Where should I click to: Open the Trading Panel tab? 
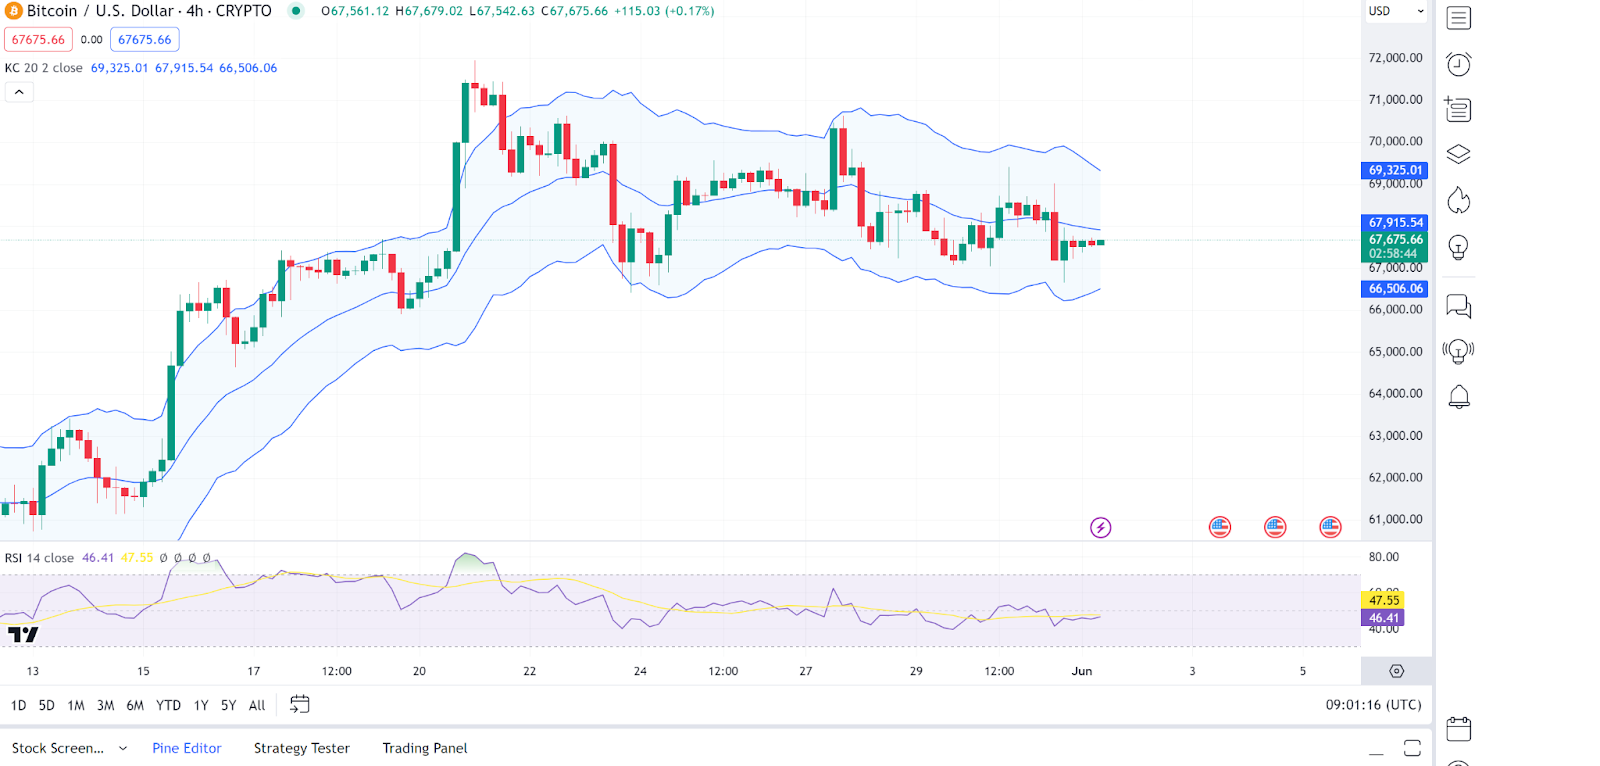click(425, 748)
